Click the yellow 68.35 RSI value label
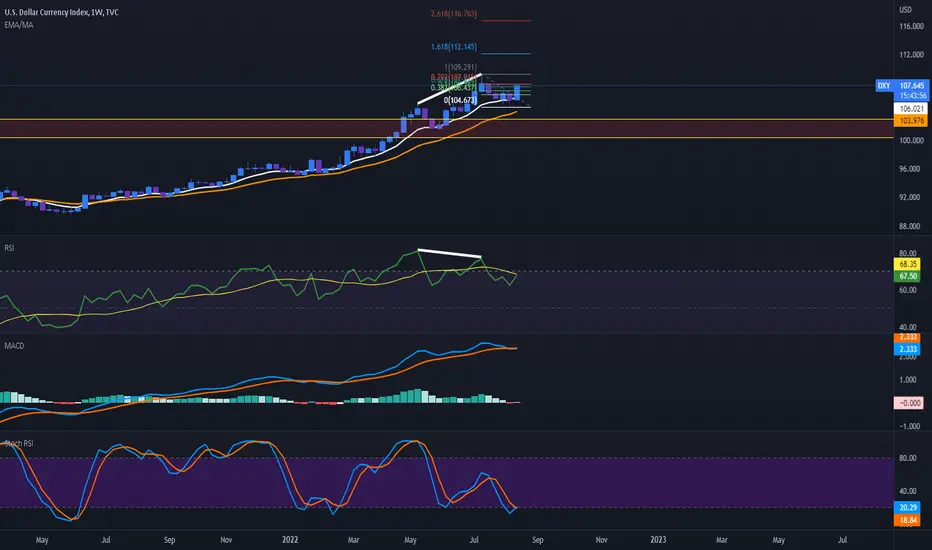 [x=907, y=264]
